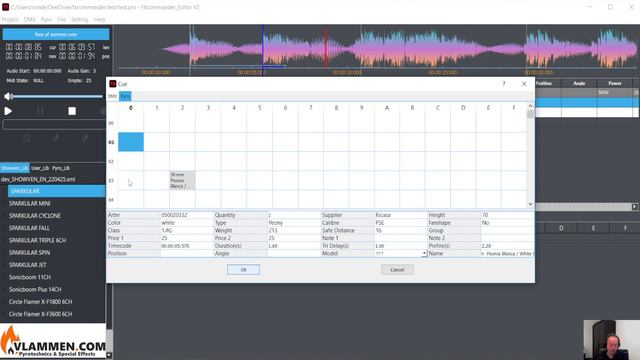Dismiss the dialog with Cancel button

click(397, 270)
